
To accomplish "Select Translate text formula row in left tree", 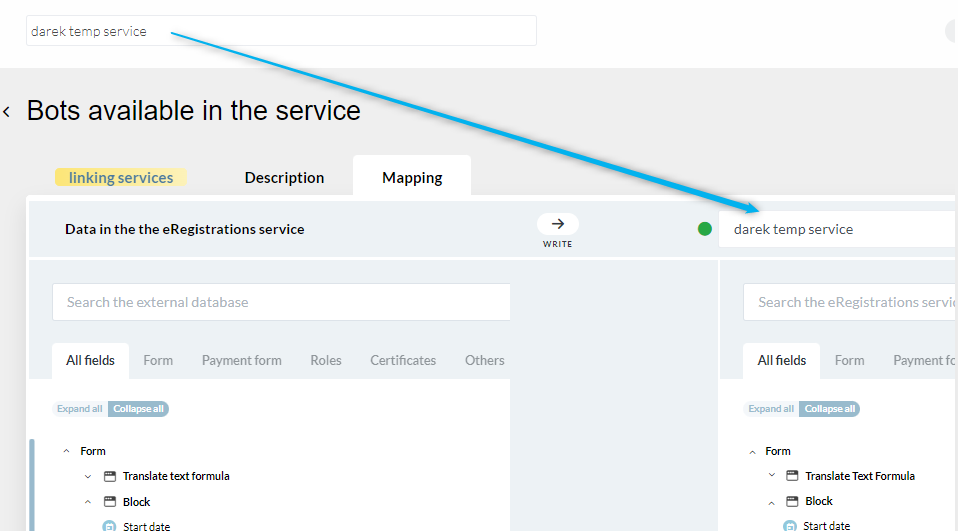I will point(176,476).
